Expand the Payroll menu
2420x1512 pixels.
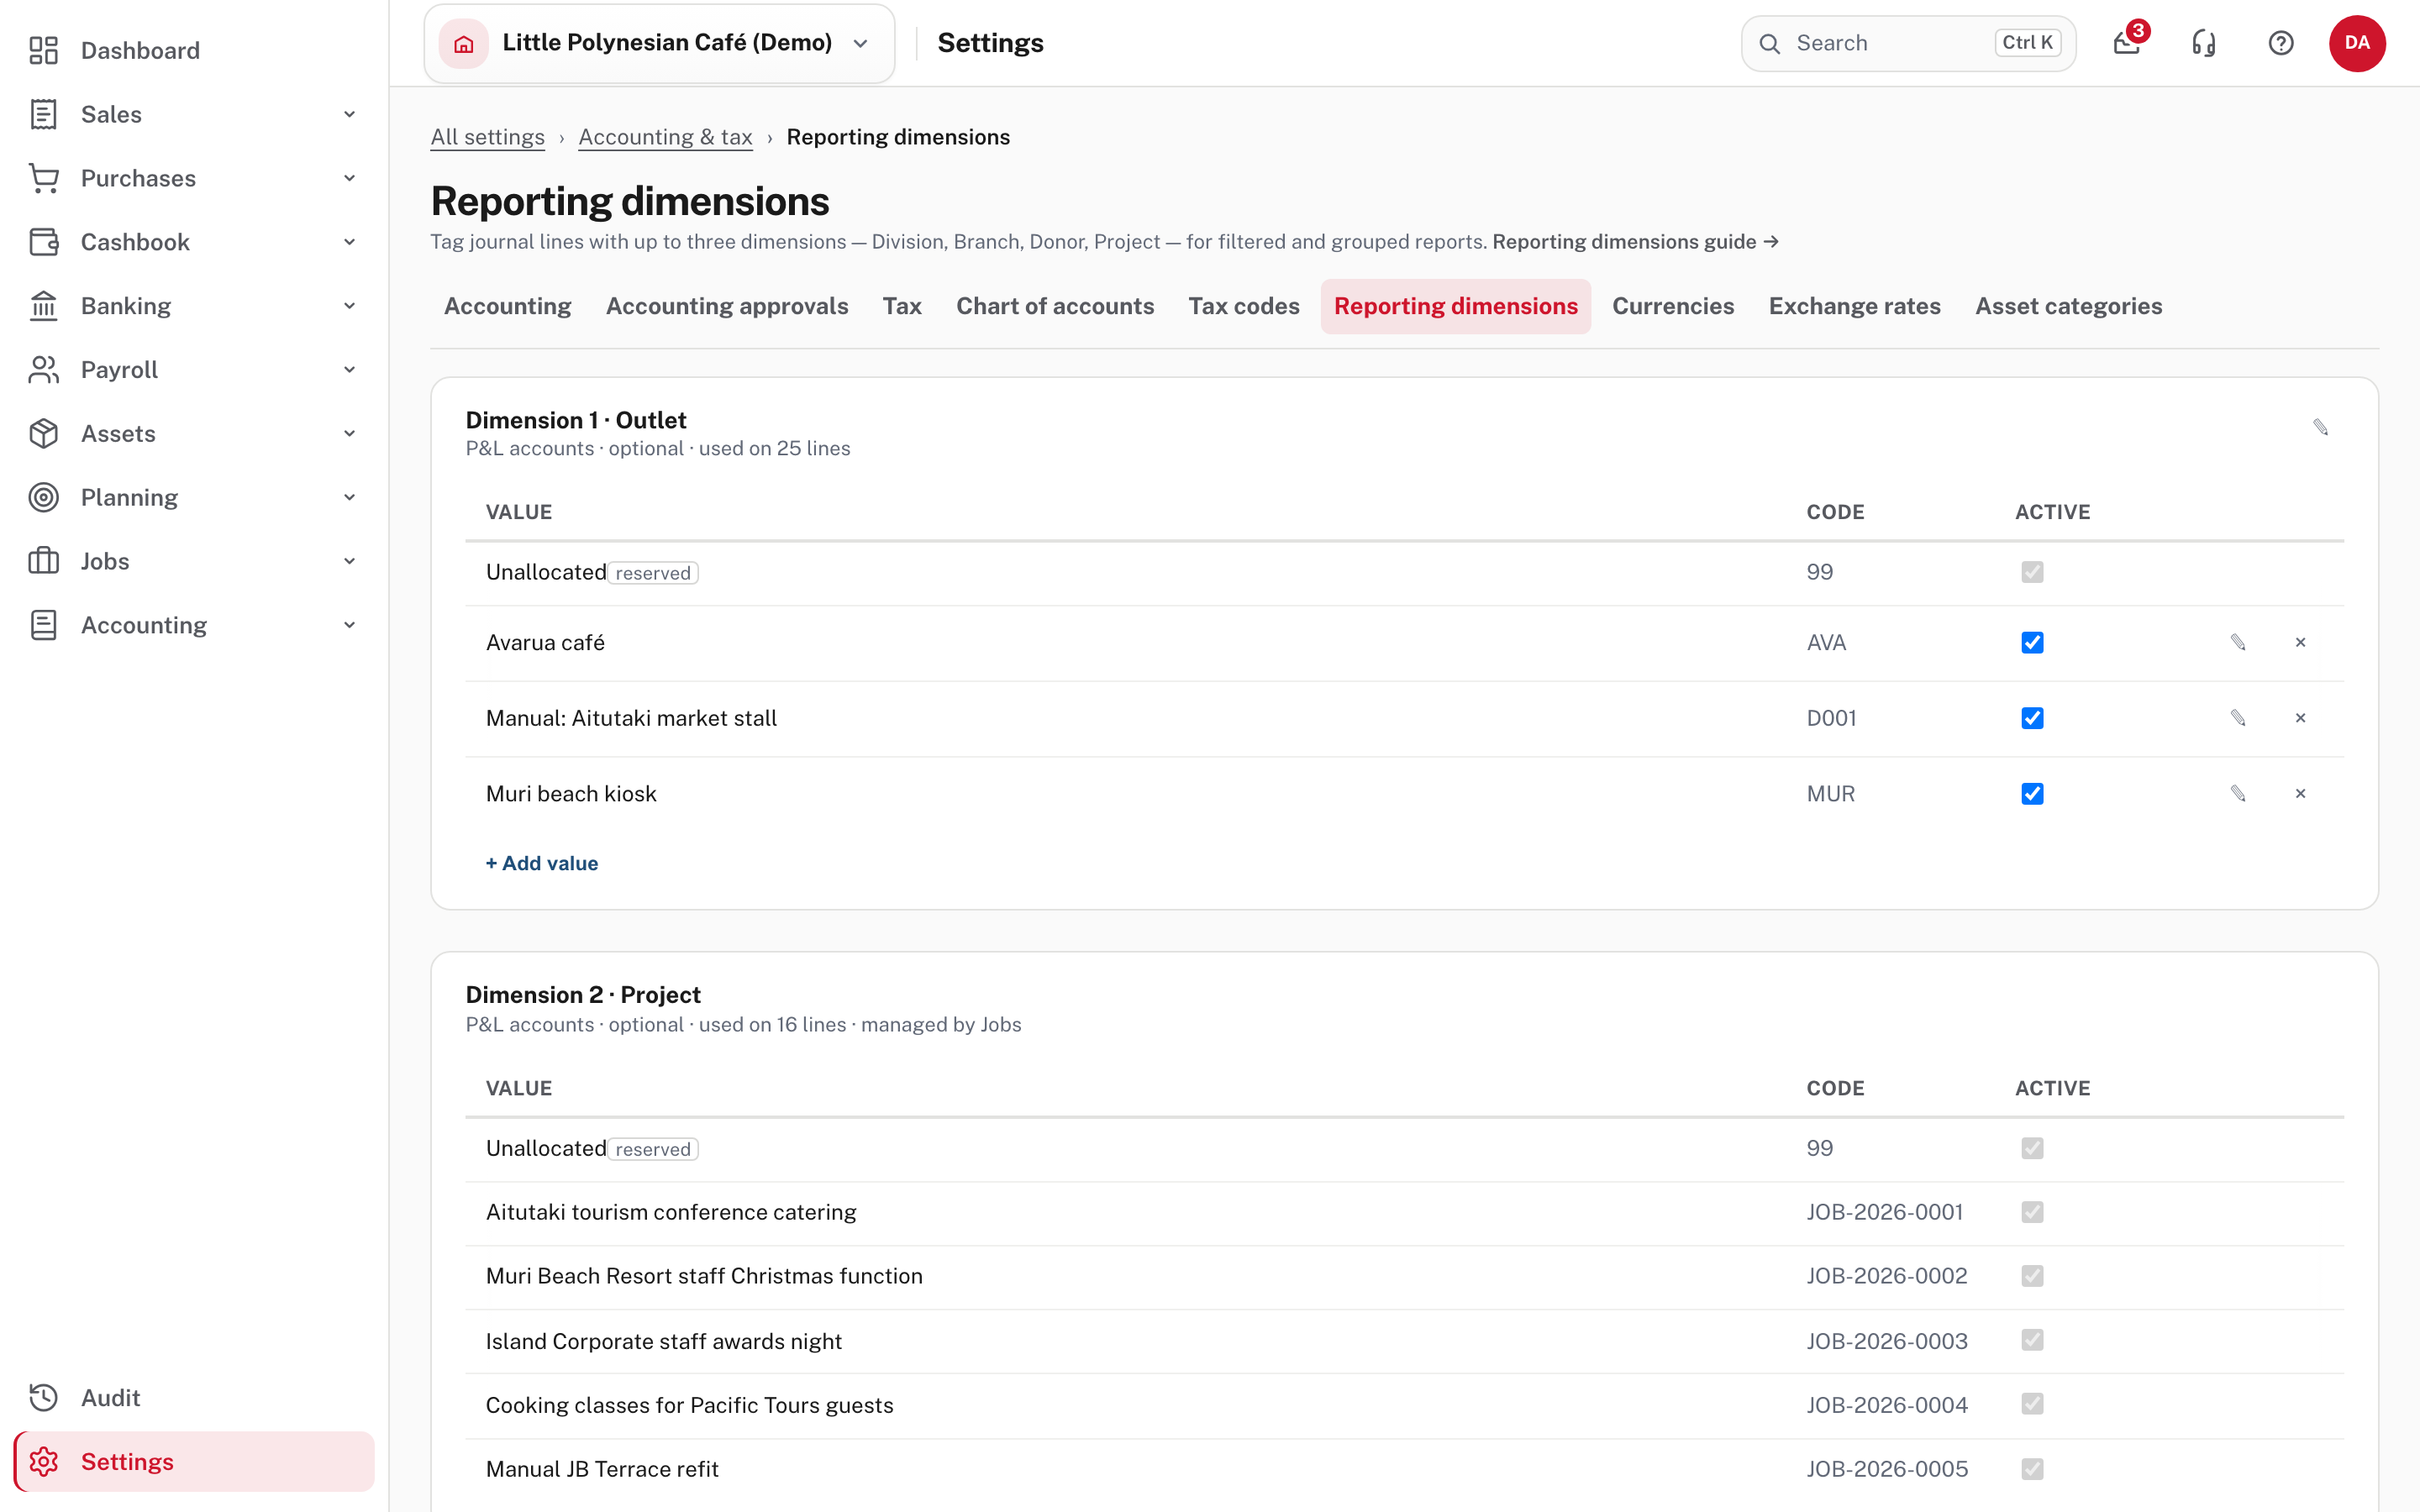[194, 370]
